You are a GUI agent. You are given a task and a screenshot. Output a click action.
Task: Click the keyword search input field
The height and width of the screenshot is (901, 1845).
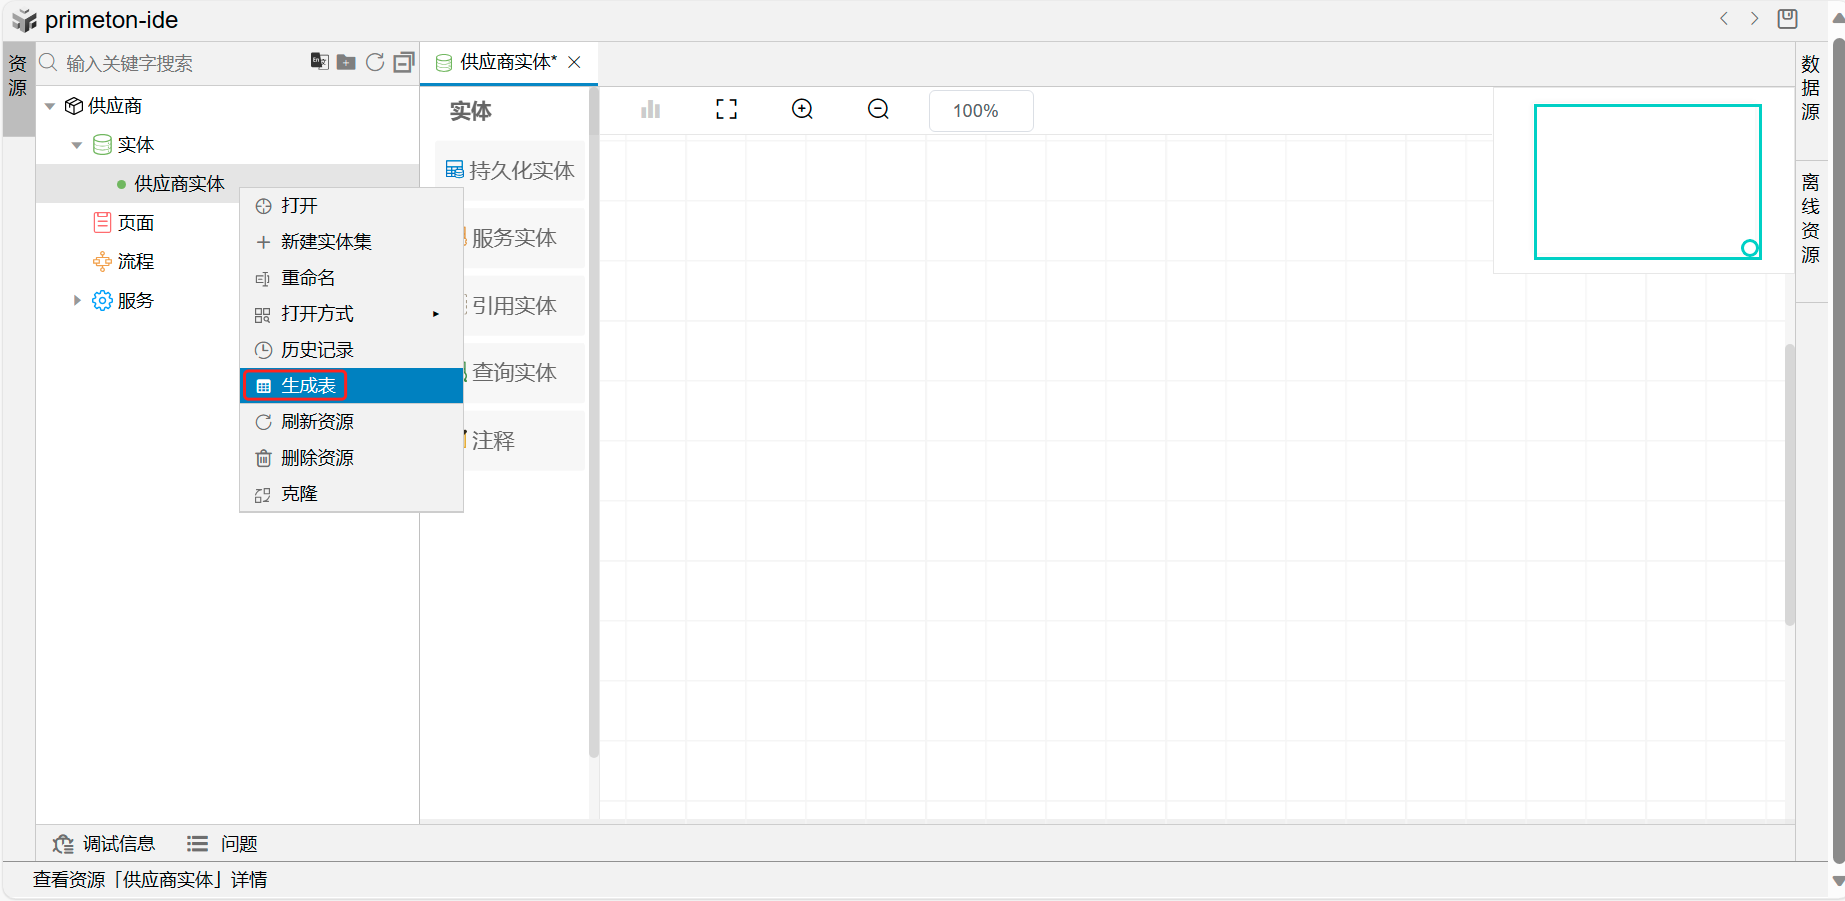tap(180, 63)
